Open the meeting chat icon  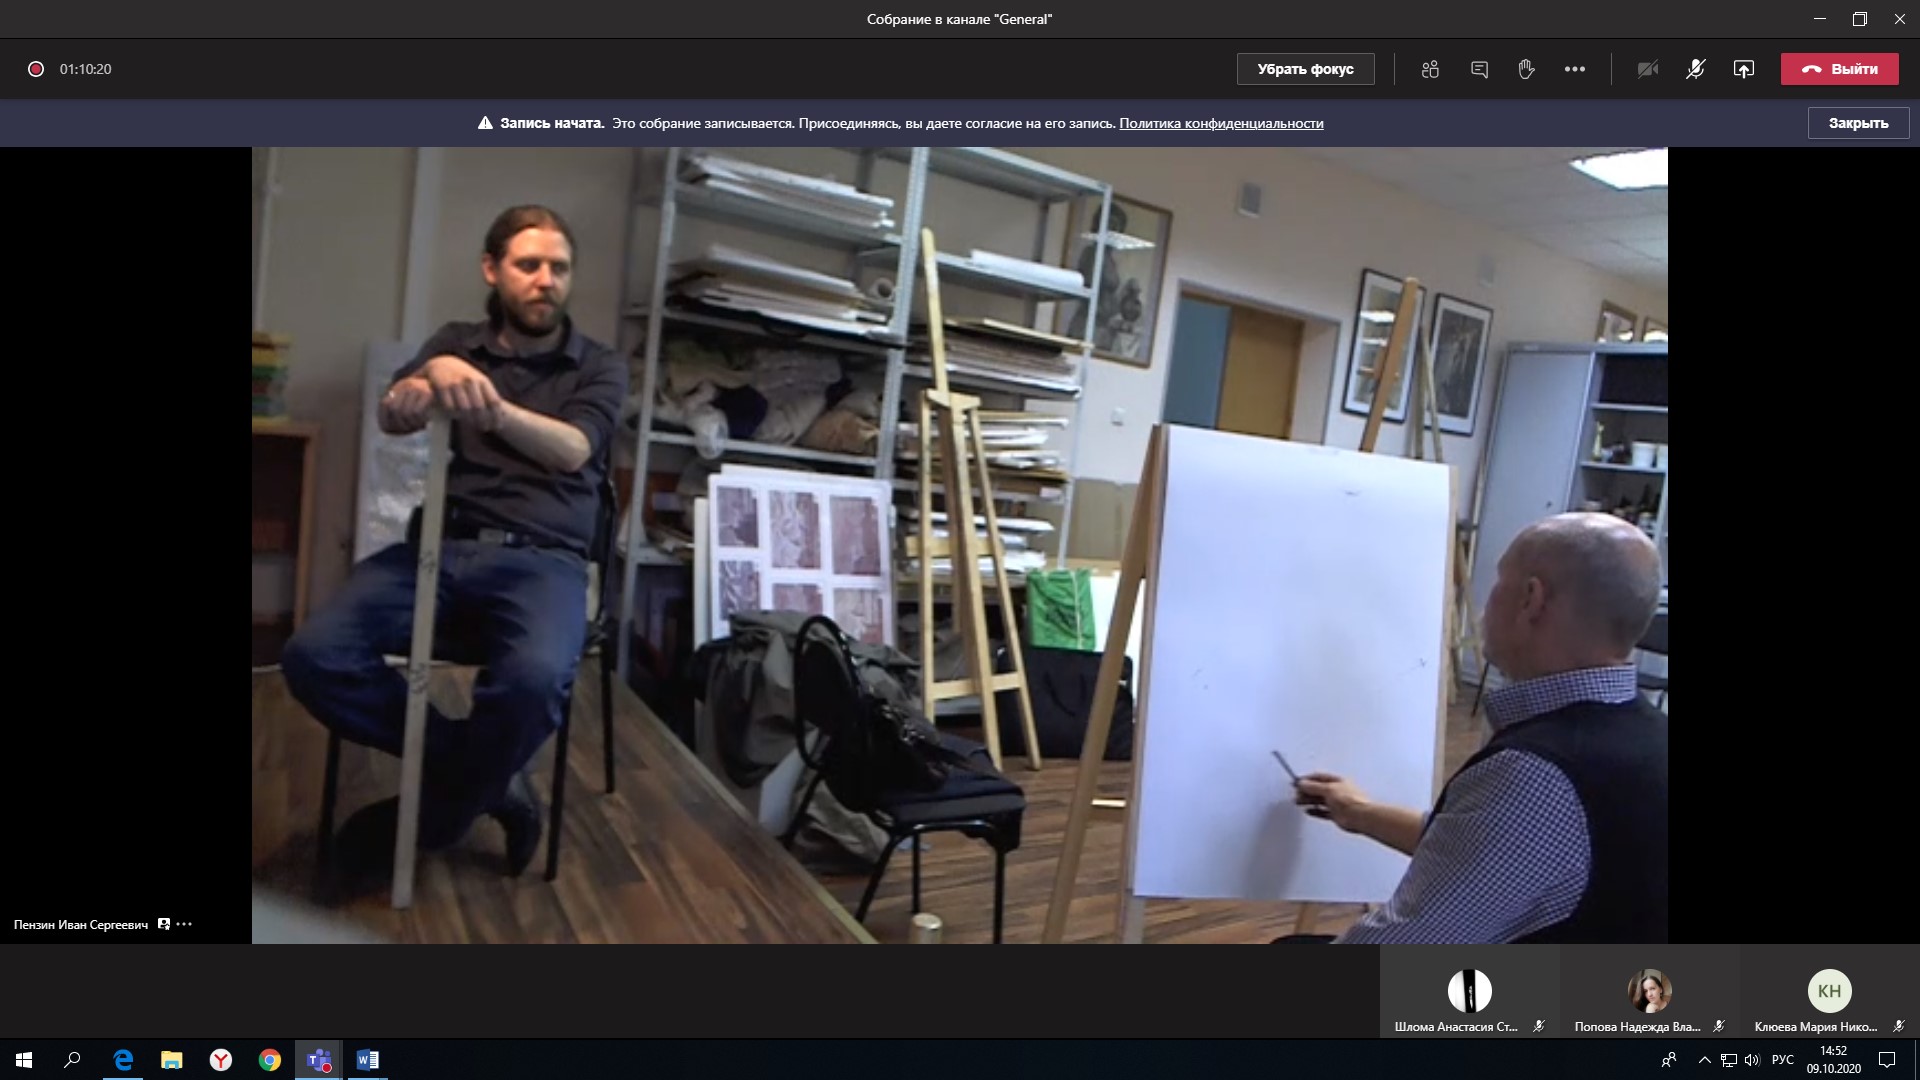point(1479,69)
